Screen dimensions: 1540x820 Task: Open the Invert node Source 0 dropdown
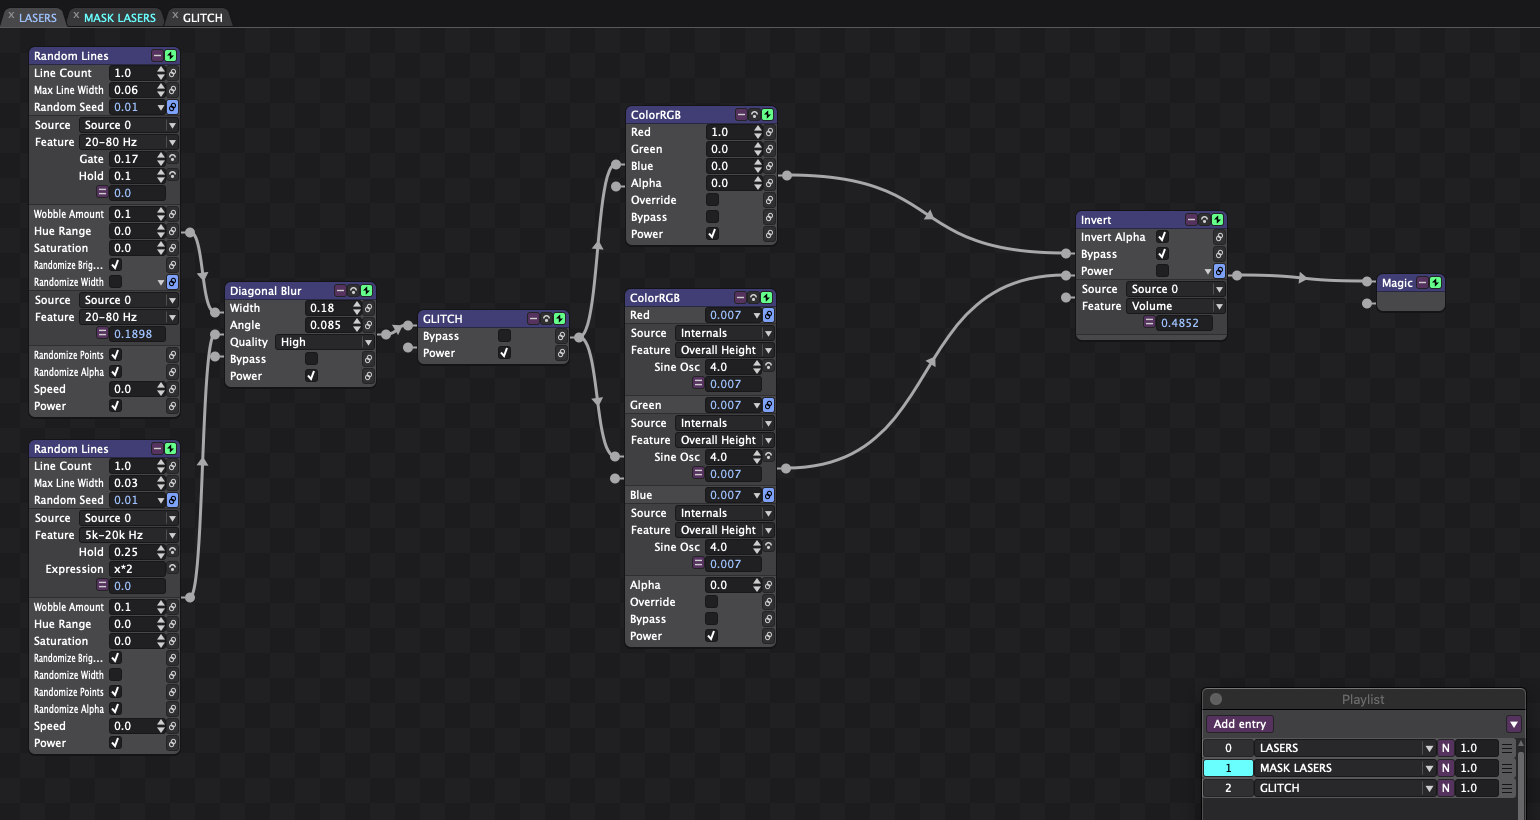pos(1176,289)
